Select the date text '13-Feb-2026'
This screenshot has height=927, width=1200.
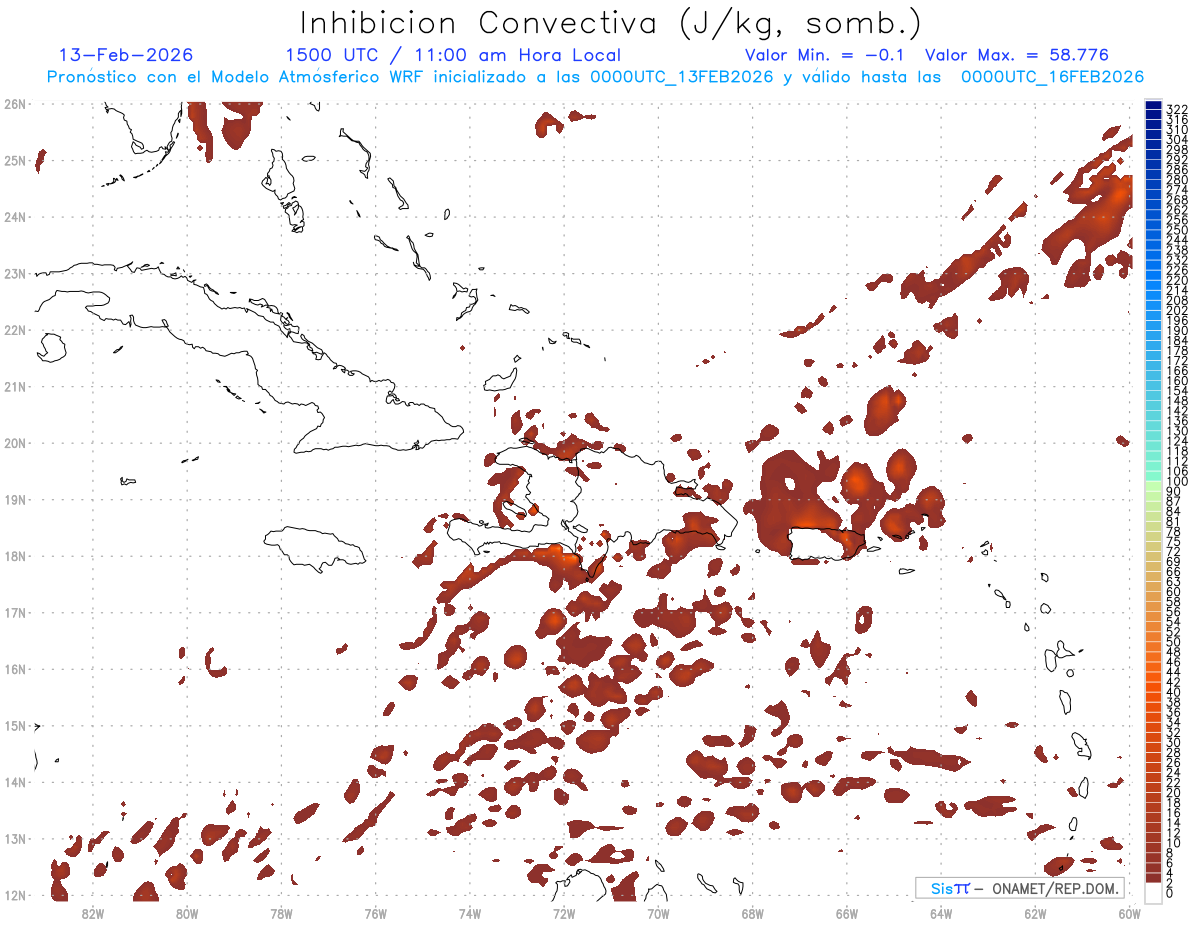click(126, 55)
